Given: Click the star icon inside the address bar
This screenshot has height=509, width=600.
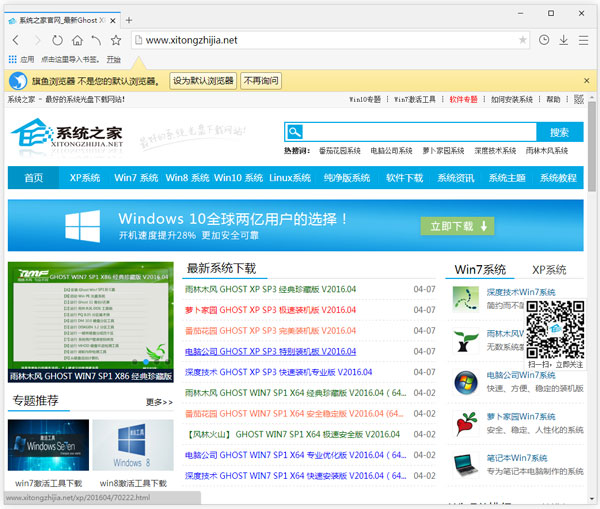Looking at the screenshot, I should click(522, 40).
